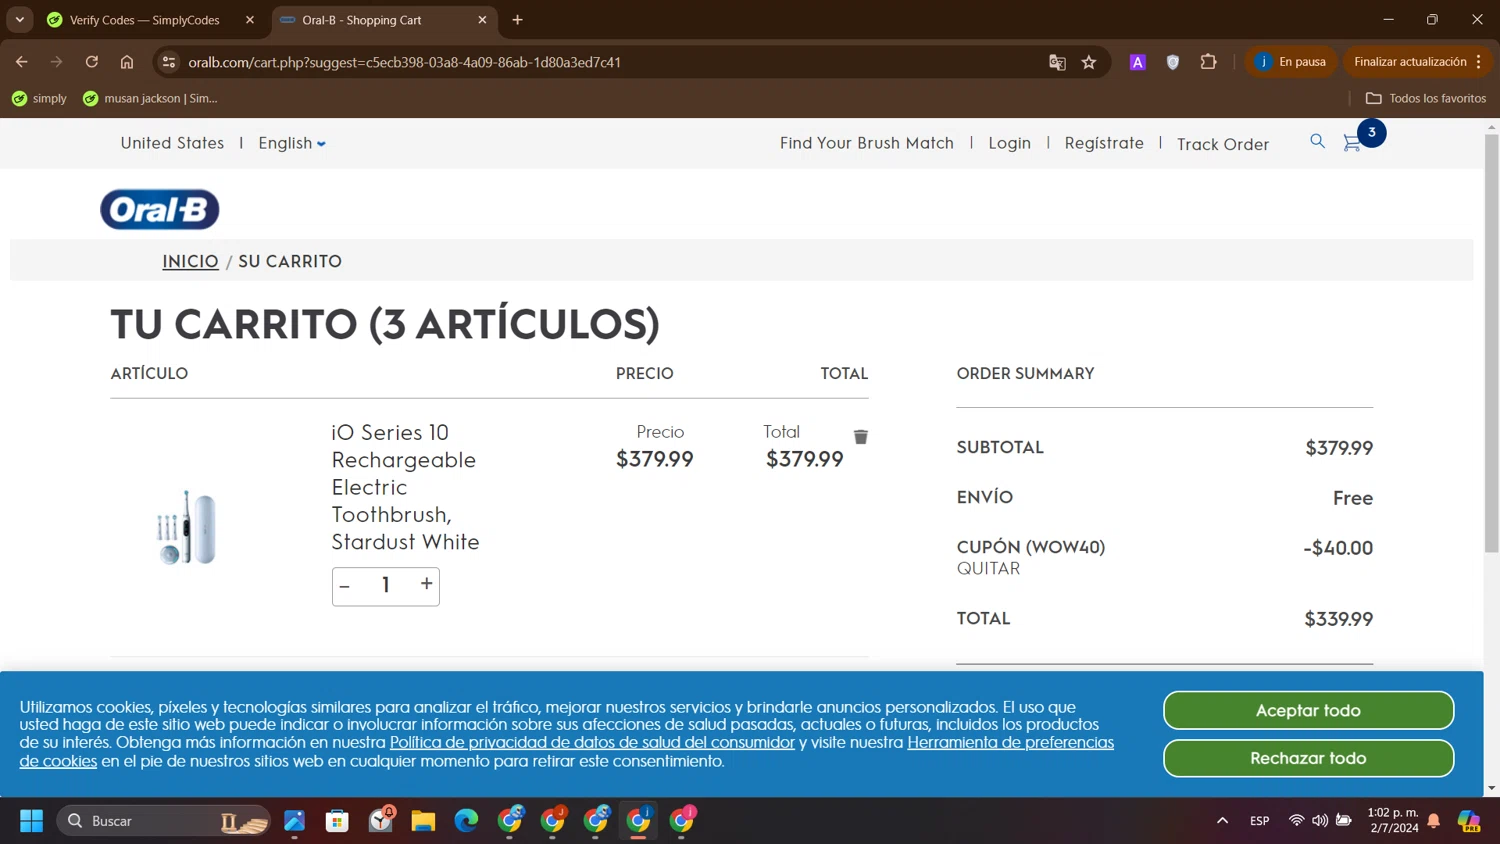Click the Windows taskbar Buscar search box

click(164, 821)
